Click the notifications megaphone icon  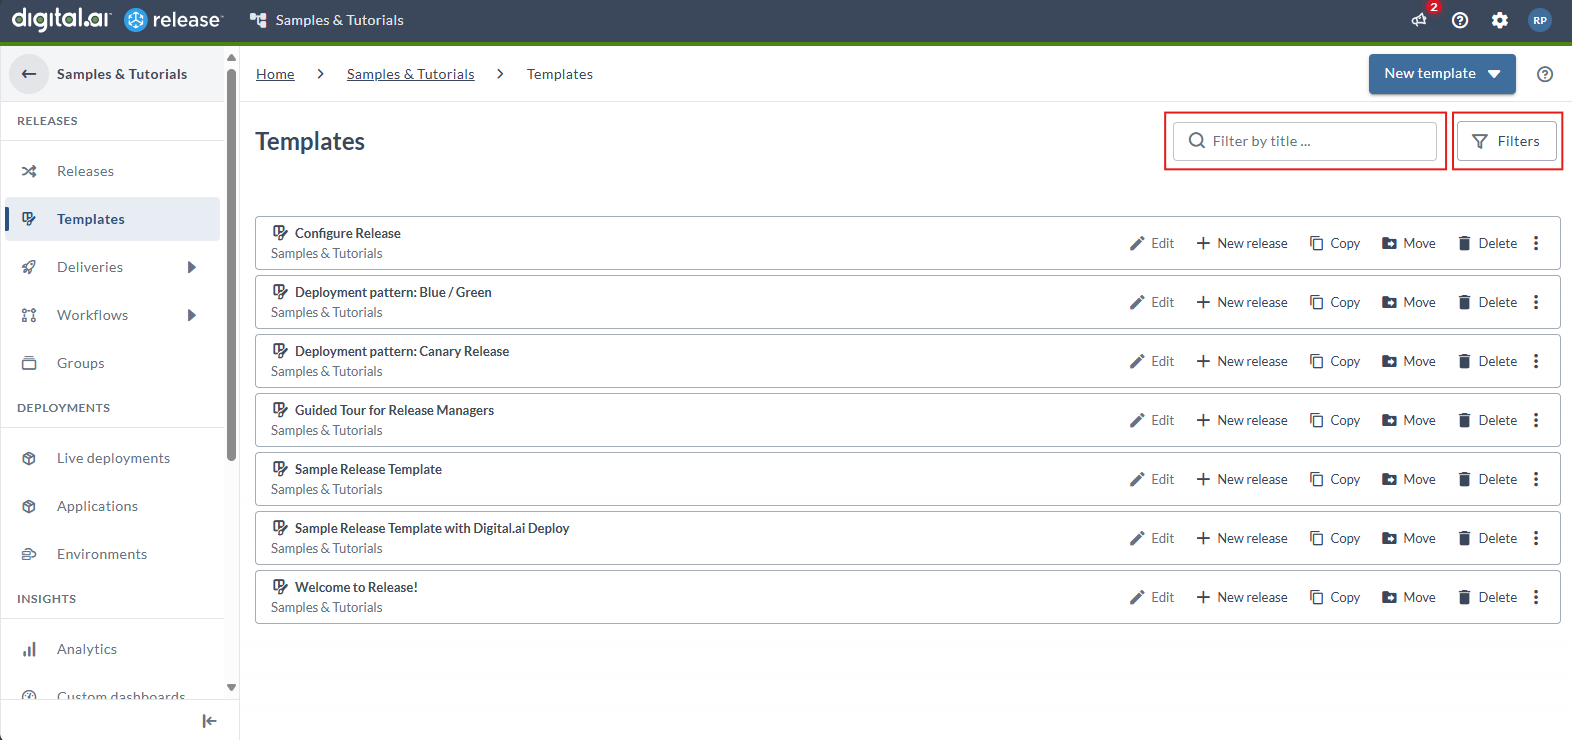click(1419, 20)
